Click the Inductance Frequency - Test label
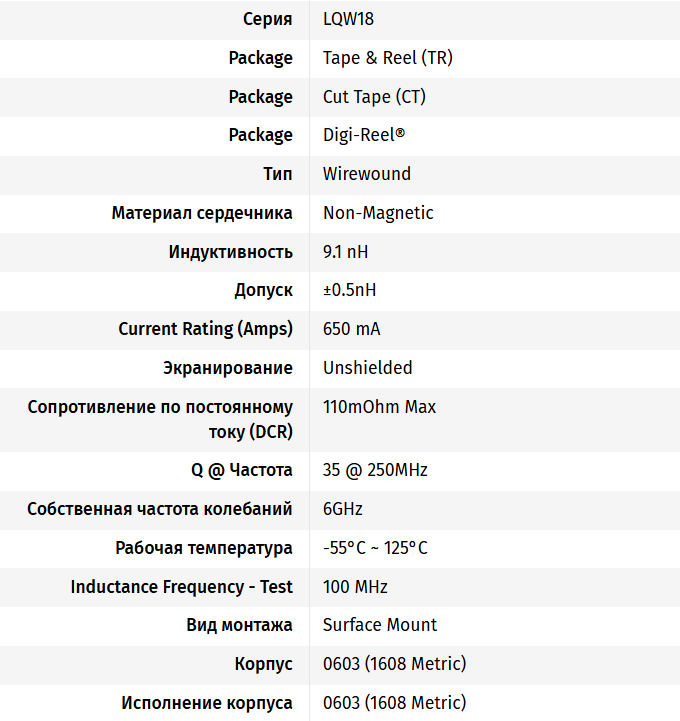The image size is (680, 721). tap(181, 587)
